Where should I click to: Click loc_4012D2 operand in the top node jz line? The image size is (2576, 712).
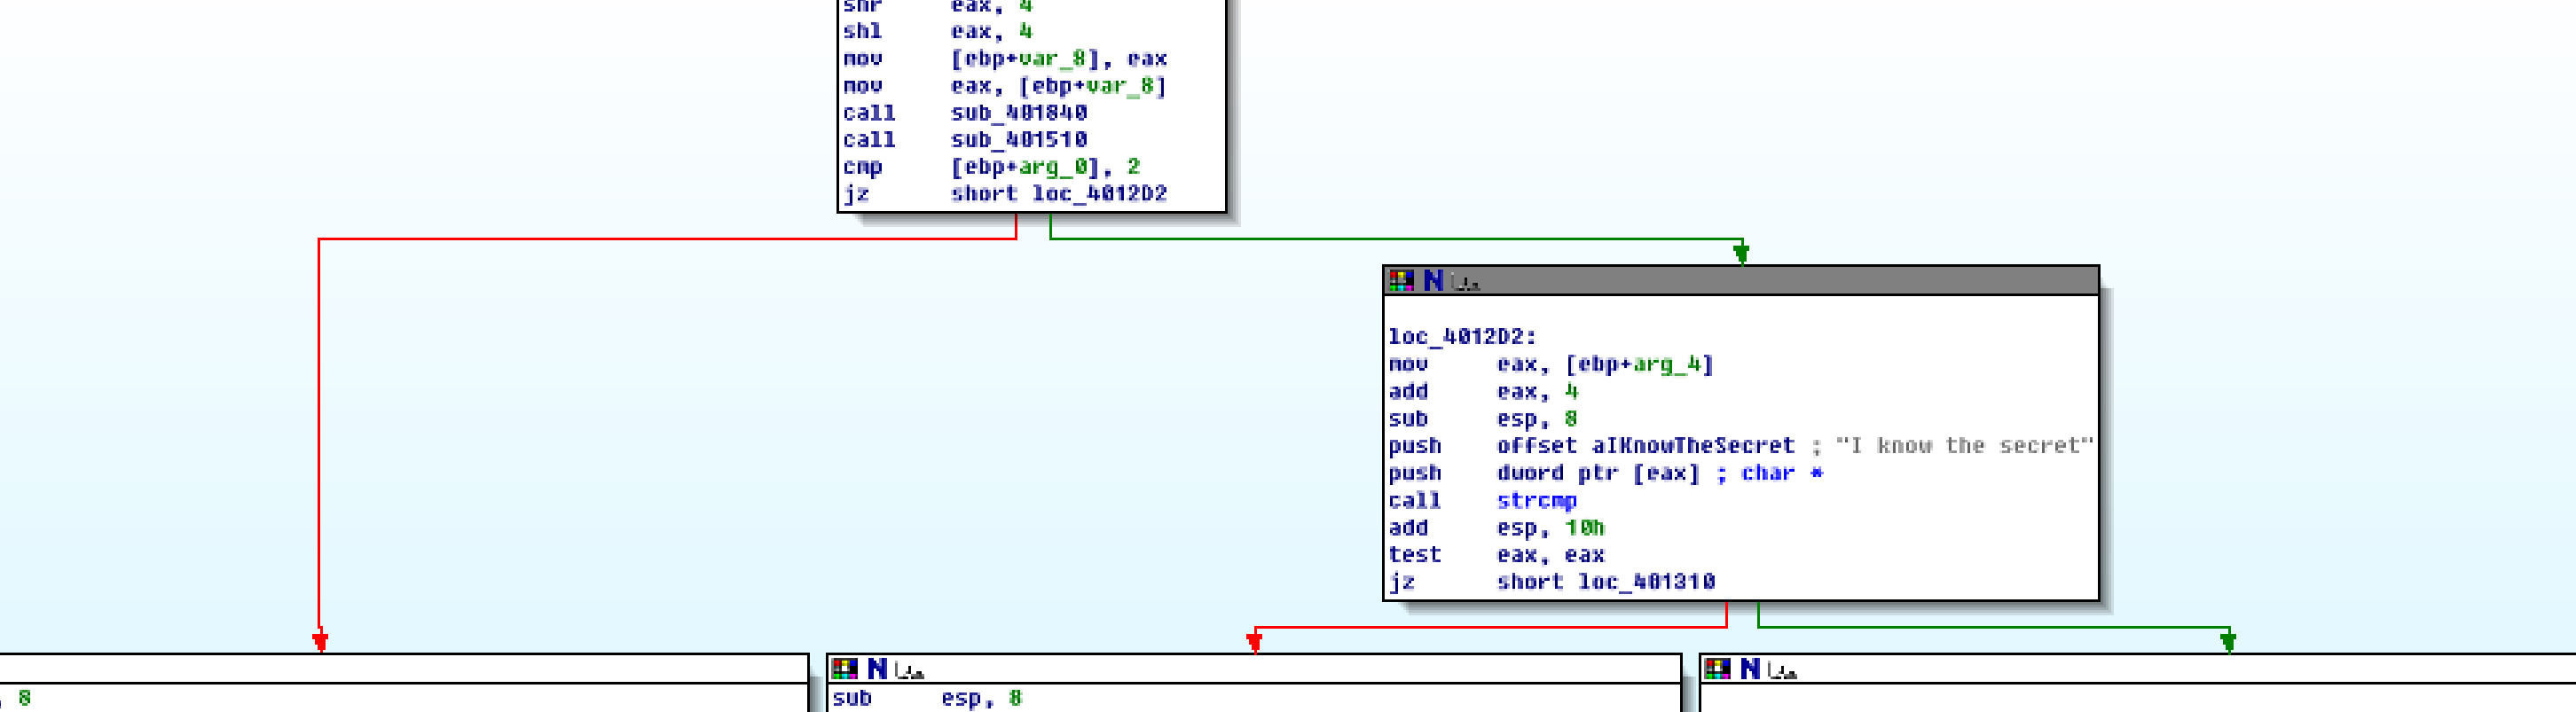pos(1099,194)
